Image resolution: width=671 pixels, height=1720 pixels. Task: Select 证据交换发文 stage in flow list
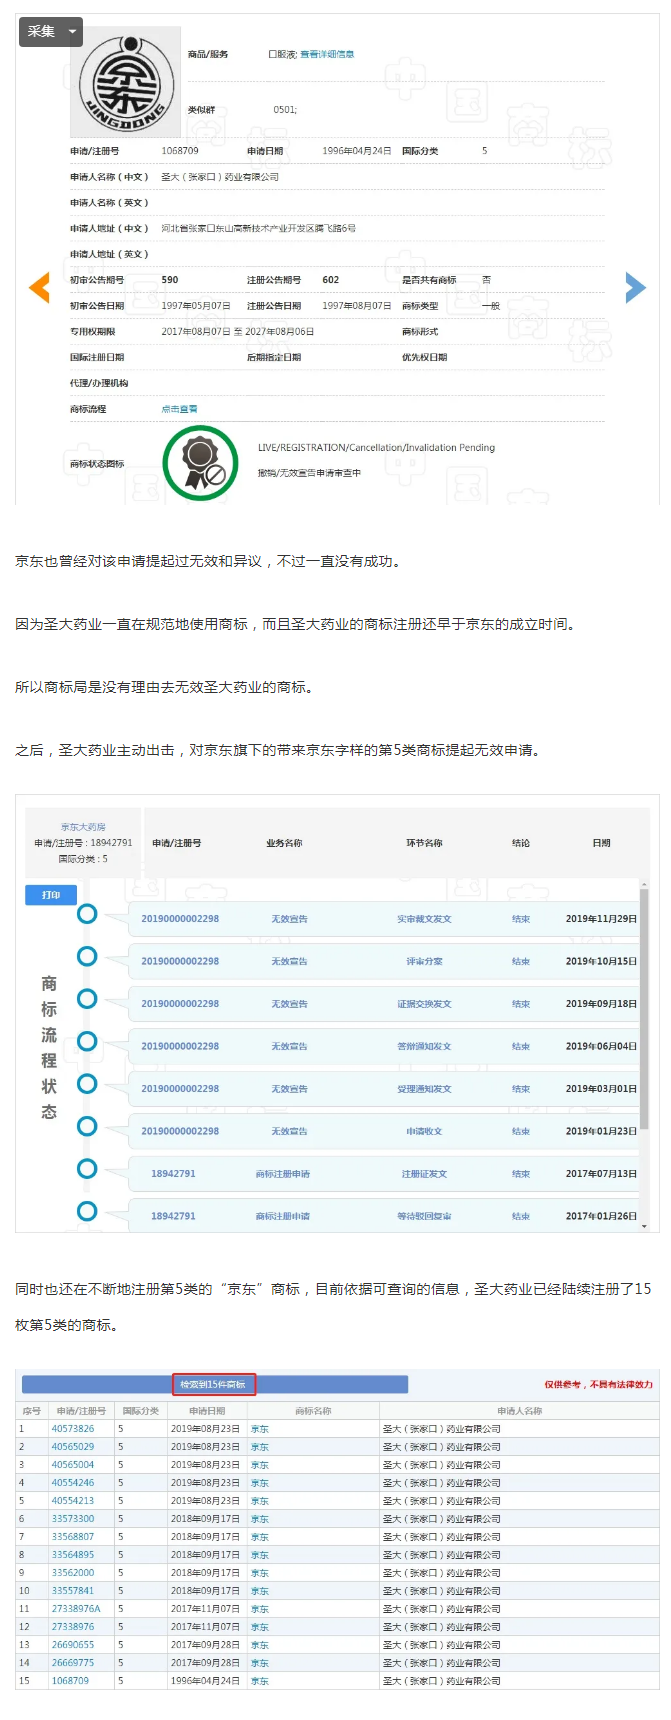pos(424,1004)
